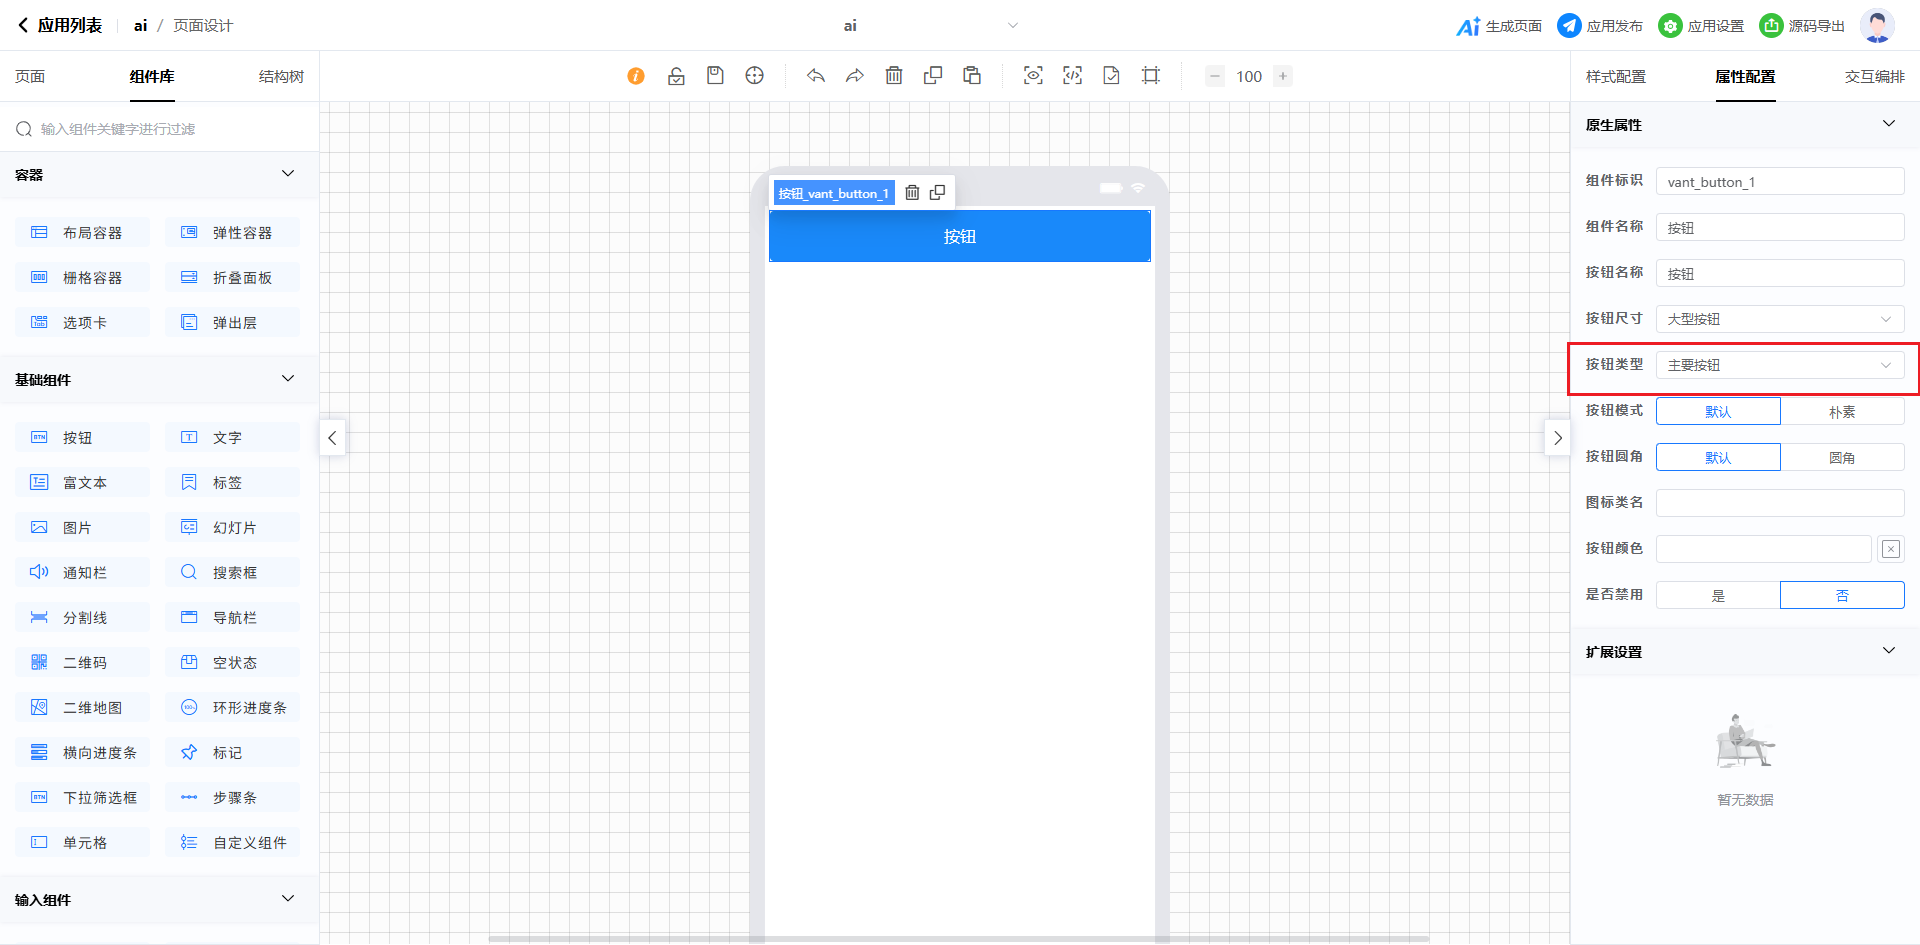View source code via the code bracket icon
This screenshot has width=1920, height=945.
point(1072,76)
